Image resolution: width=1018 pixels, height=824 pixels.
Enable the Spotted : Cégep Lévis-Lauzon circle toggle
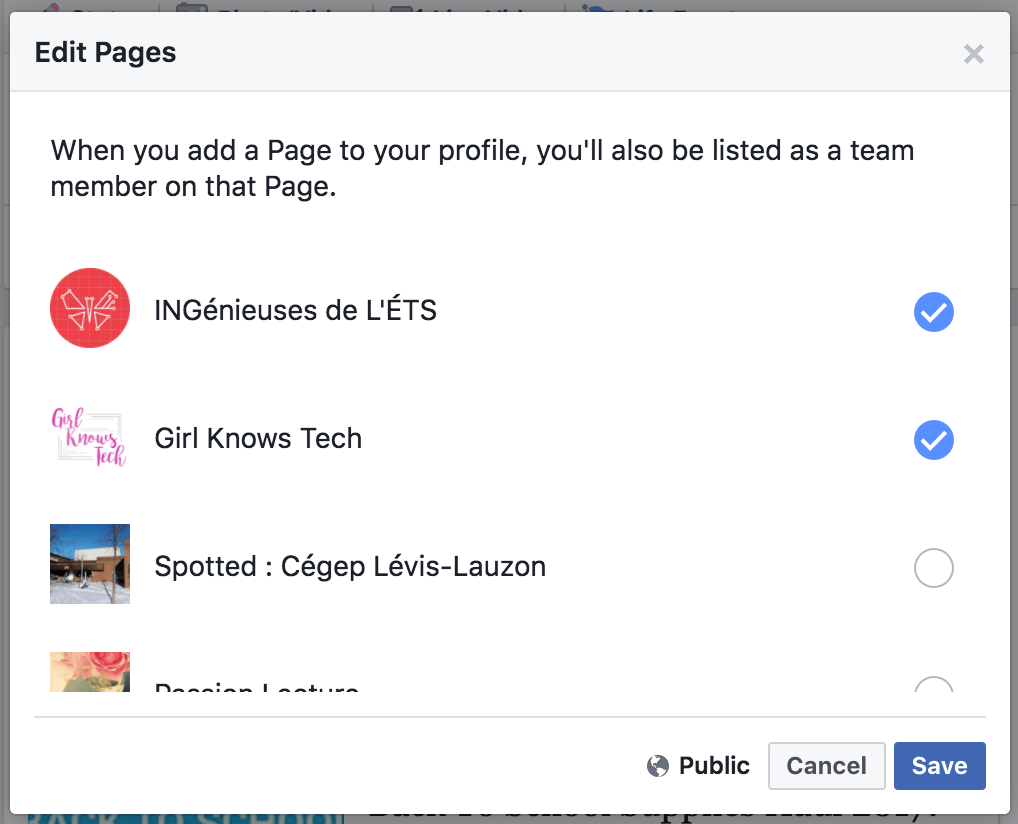934,568
